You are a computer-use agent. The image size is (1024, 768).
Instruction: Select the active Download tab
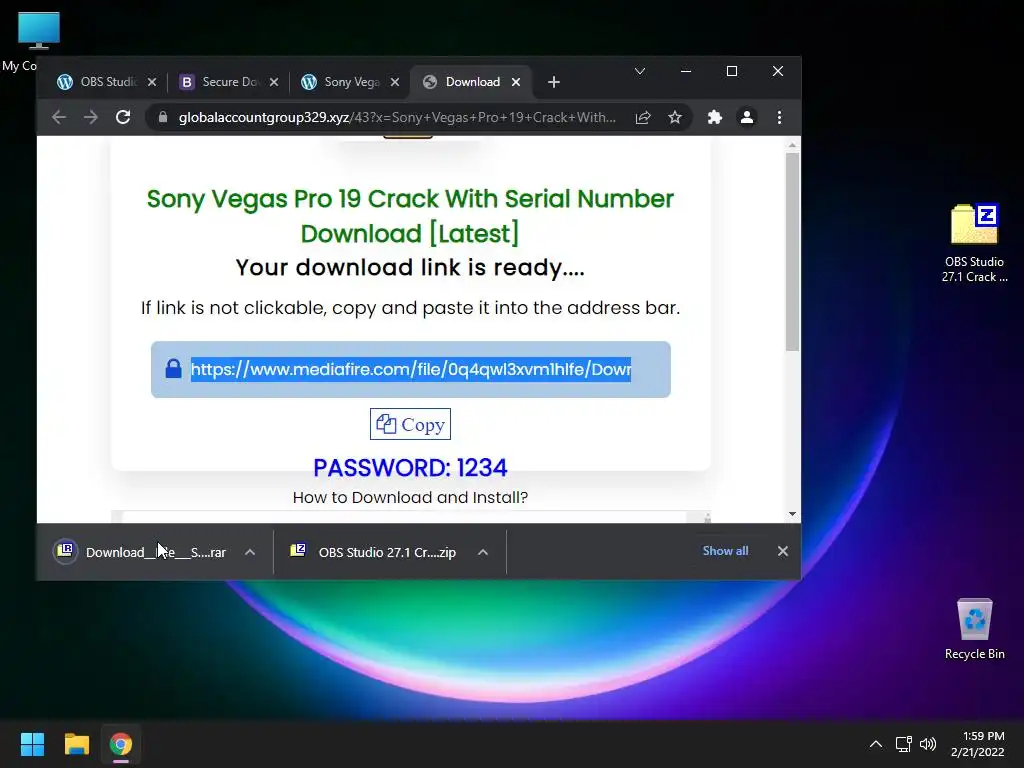[472, 82]
